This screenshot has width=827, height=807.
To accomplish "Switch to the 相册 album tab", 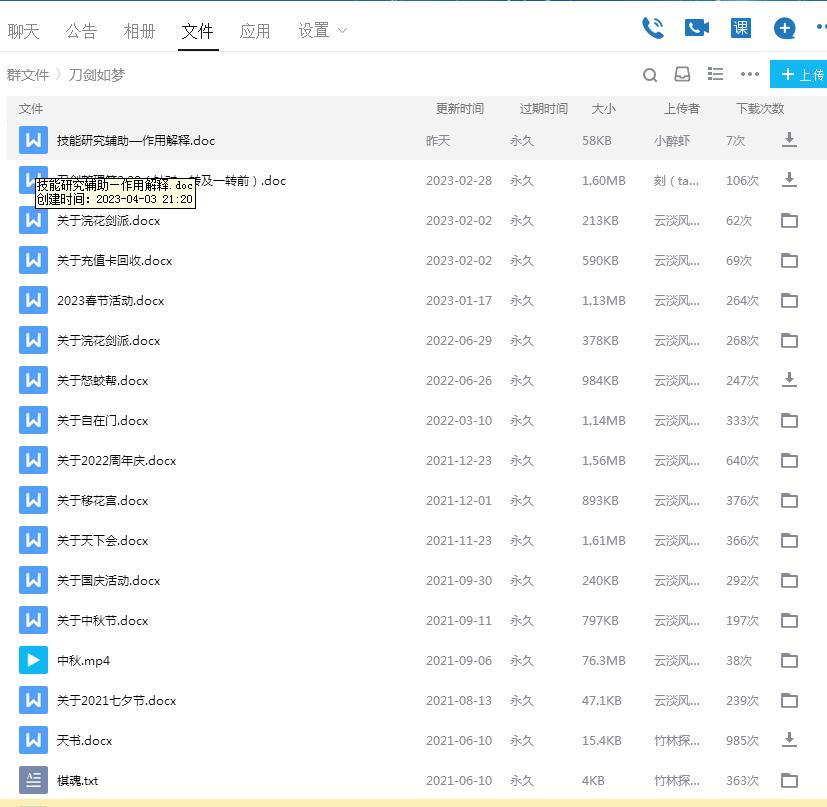I will tap(139, 31).
